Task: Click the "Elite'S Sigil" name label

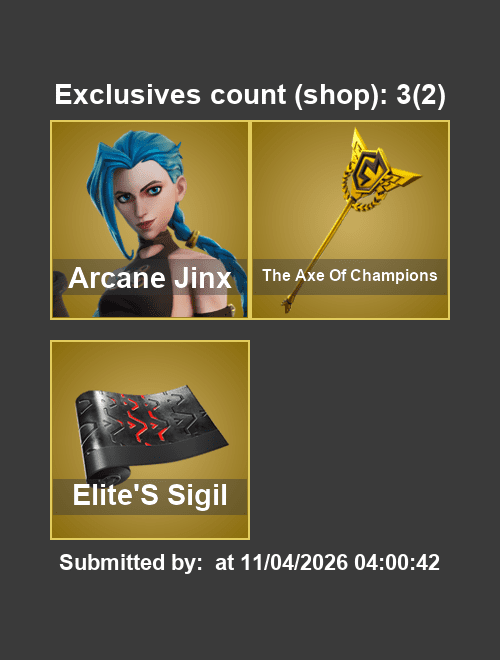Action: pyautogui.click(x=150, y=495)
